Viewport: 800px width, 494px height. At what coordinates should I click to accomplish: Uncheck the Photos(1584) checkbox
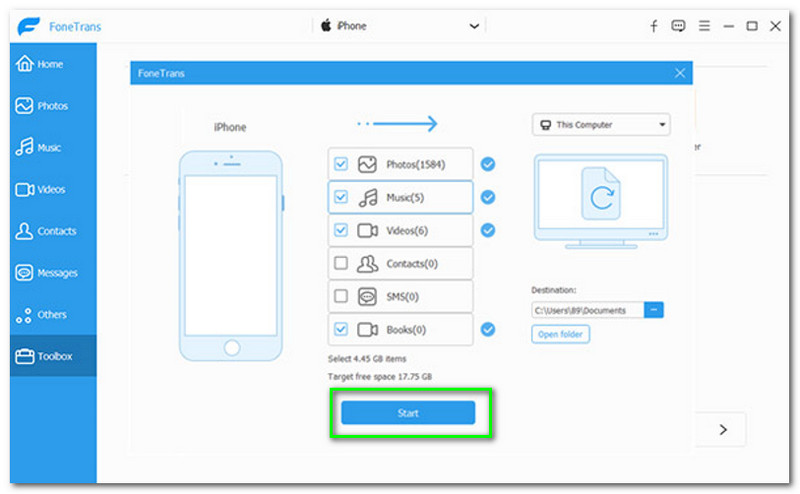coord(340,164)
